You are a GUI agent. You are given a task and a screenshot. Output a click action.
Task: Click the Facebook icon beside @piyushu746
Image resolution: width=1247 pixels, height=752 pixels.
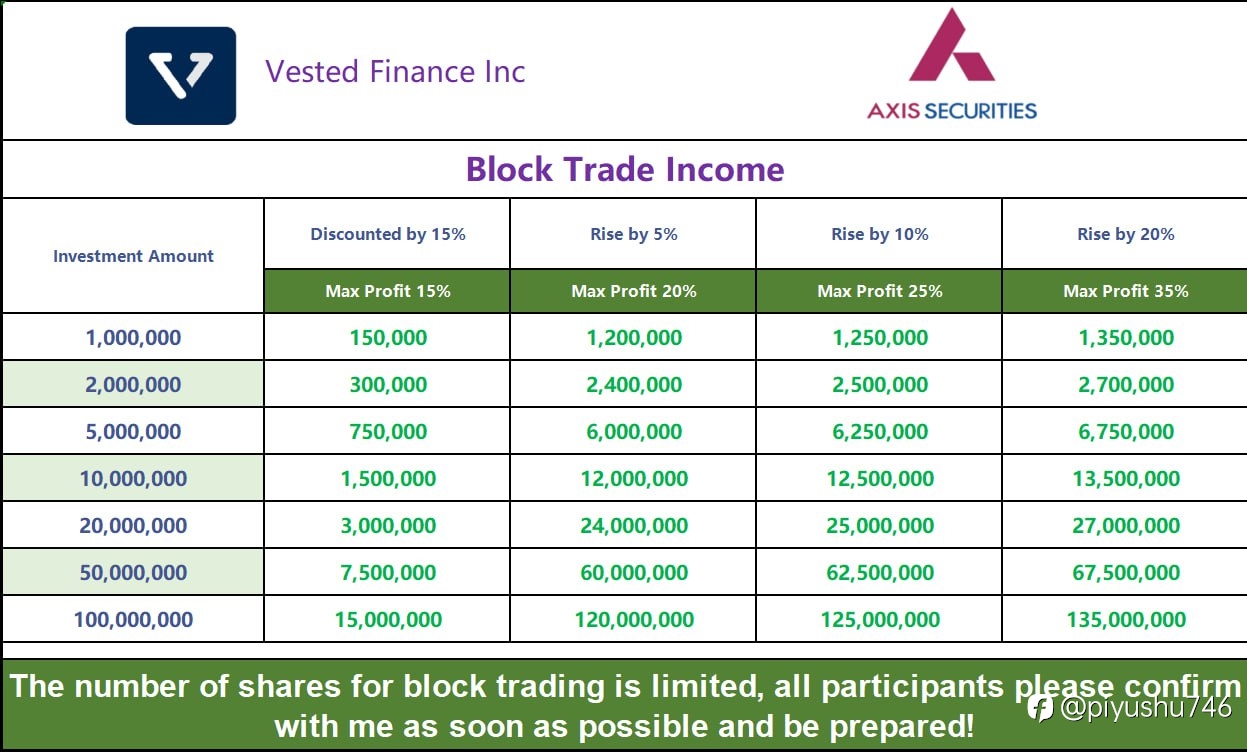[x=1041, y=708]
